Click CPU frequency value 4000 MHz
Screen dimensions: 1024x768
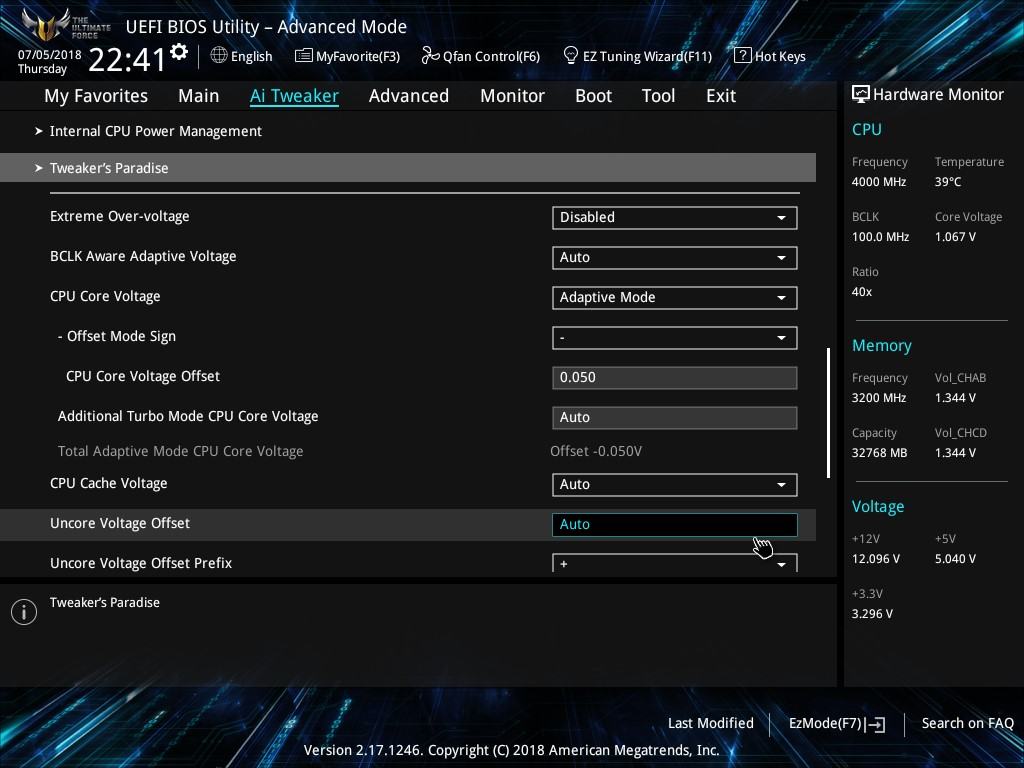[x=879, y=182]
